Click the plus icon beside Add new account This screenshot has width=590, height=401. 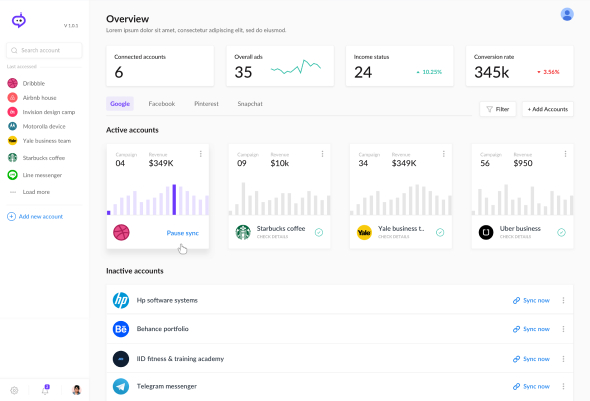pyautogui.click(x=11, y=216)
